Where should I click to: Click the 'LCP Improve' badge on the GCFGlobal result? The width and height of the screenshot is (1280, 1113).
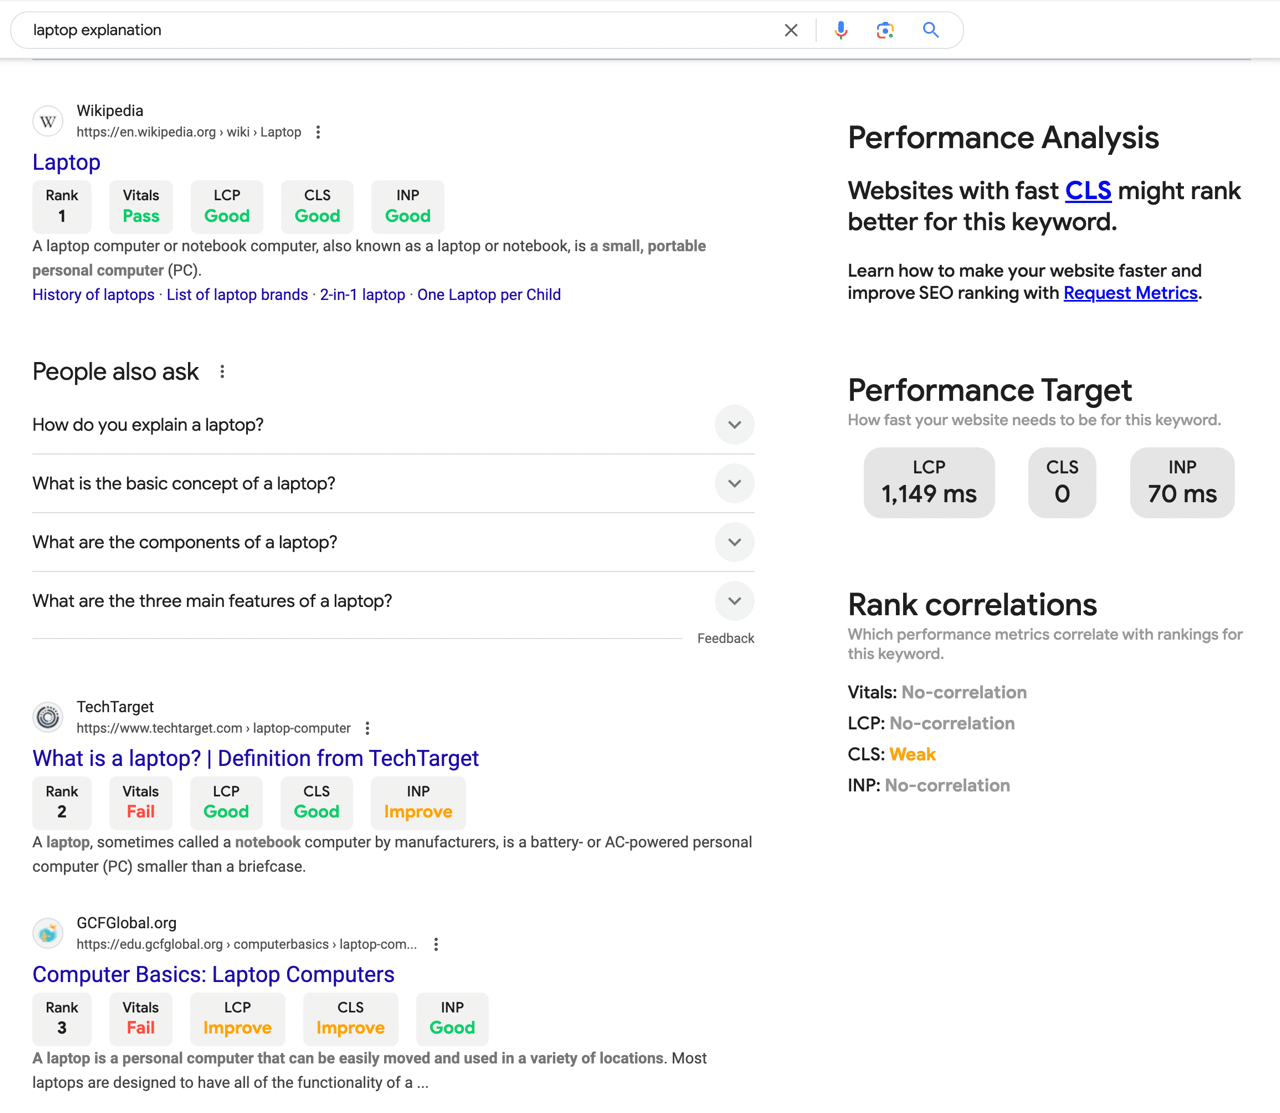(x=238, y=1018)
